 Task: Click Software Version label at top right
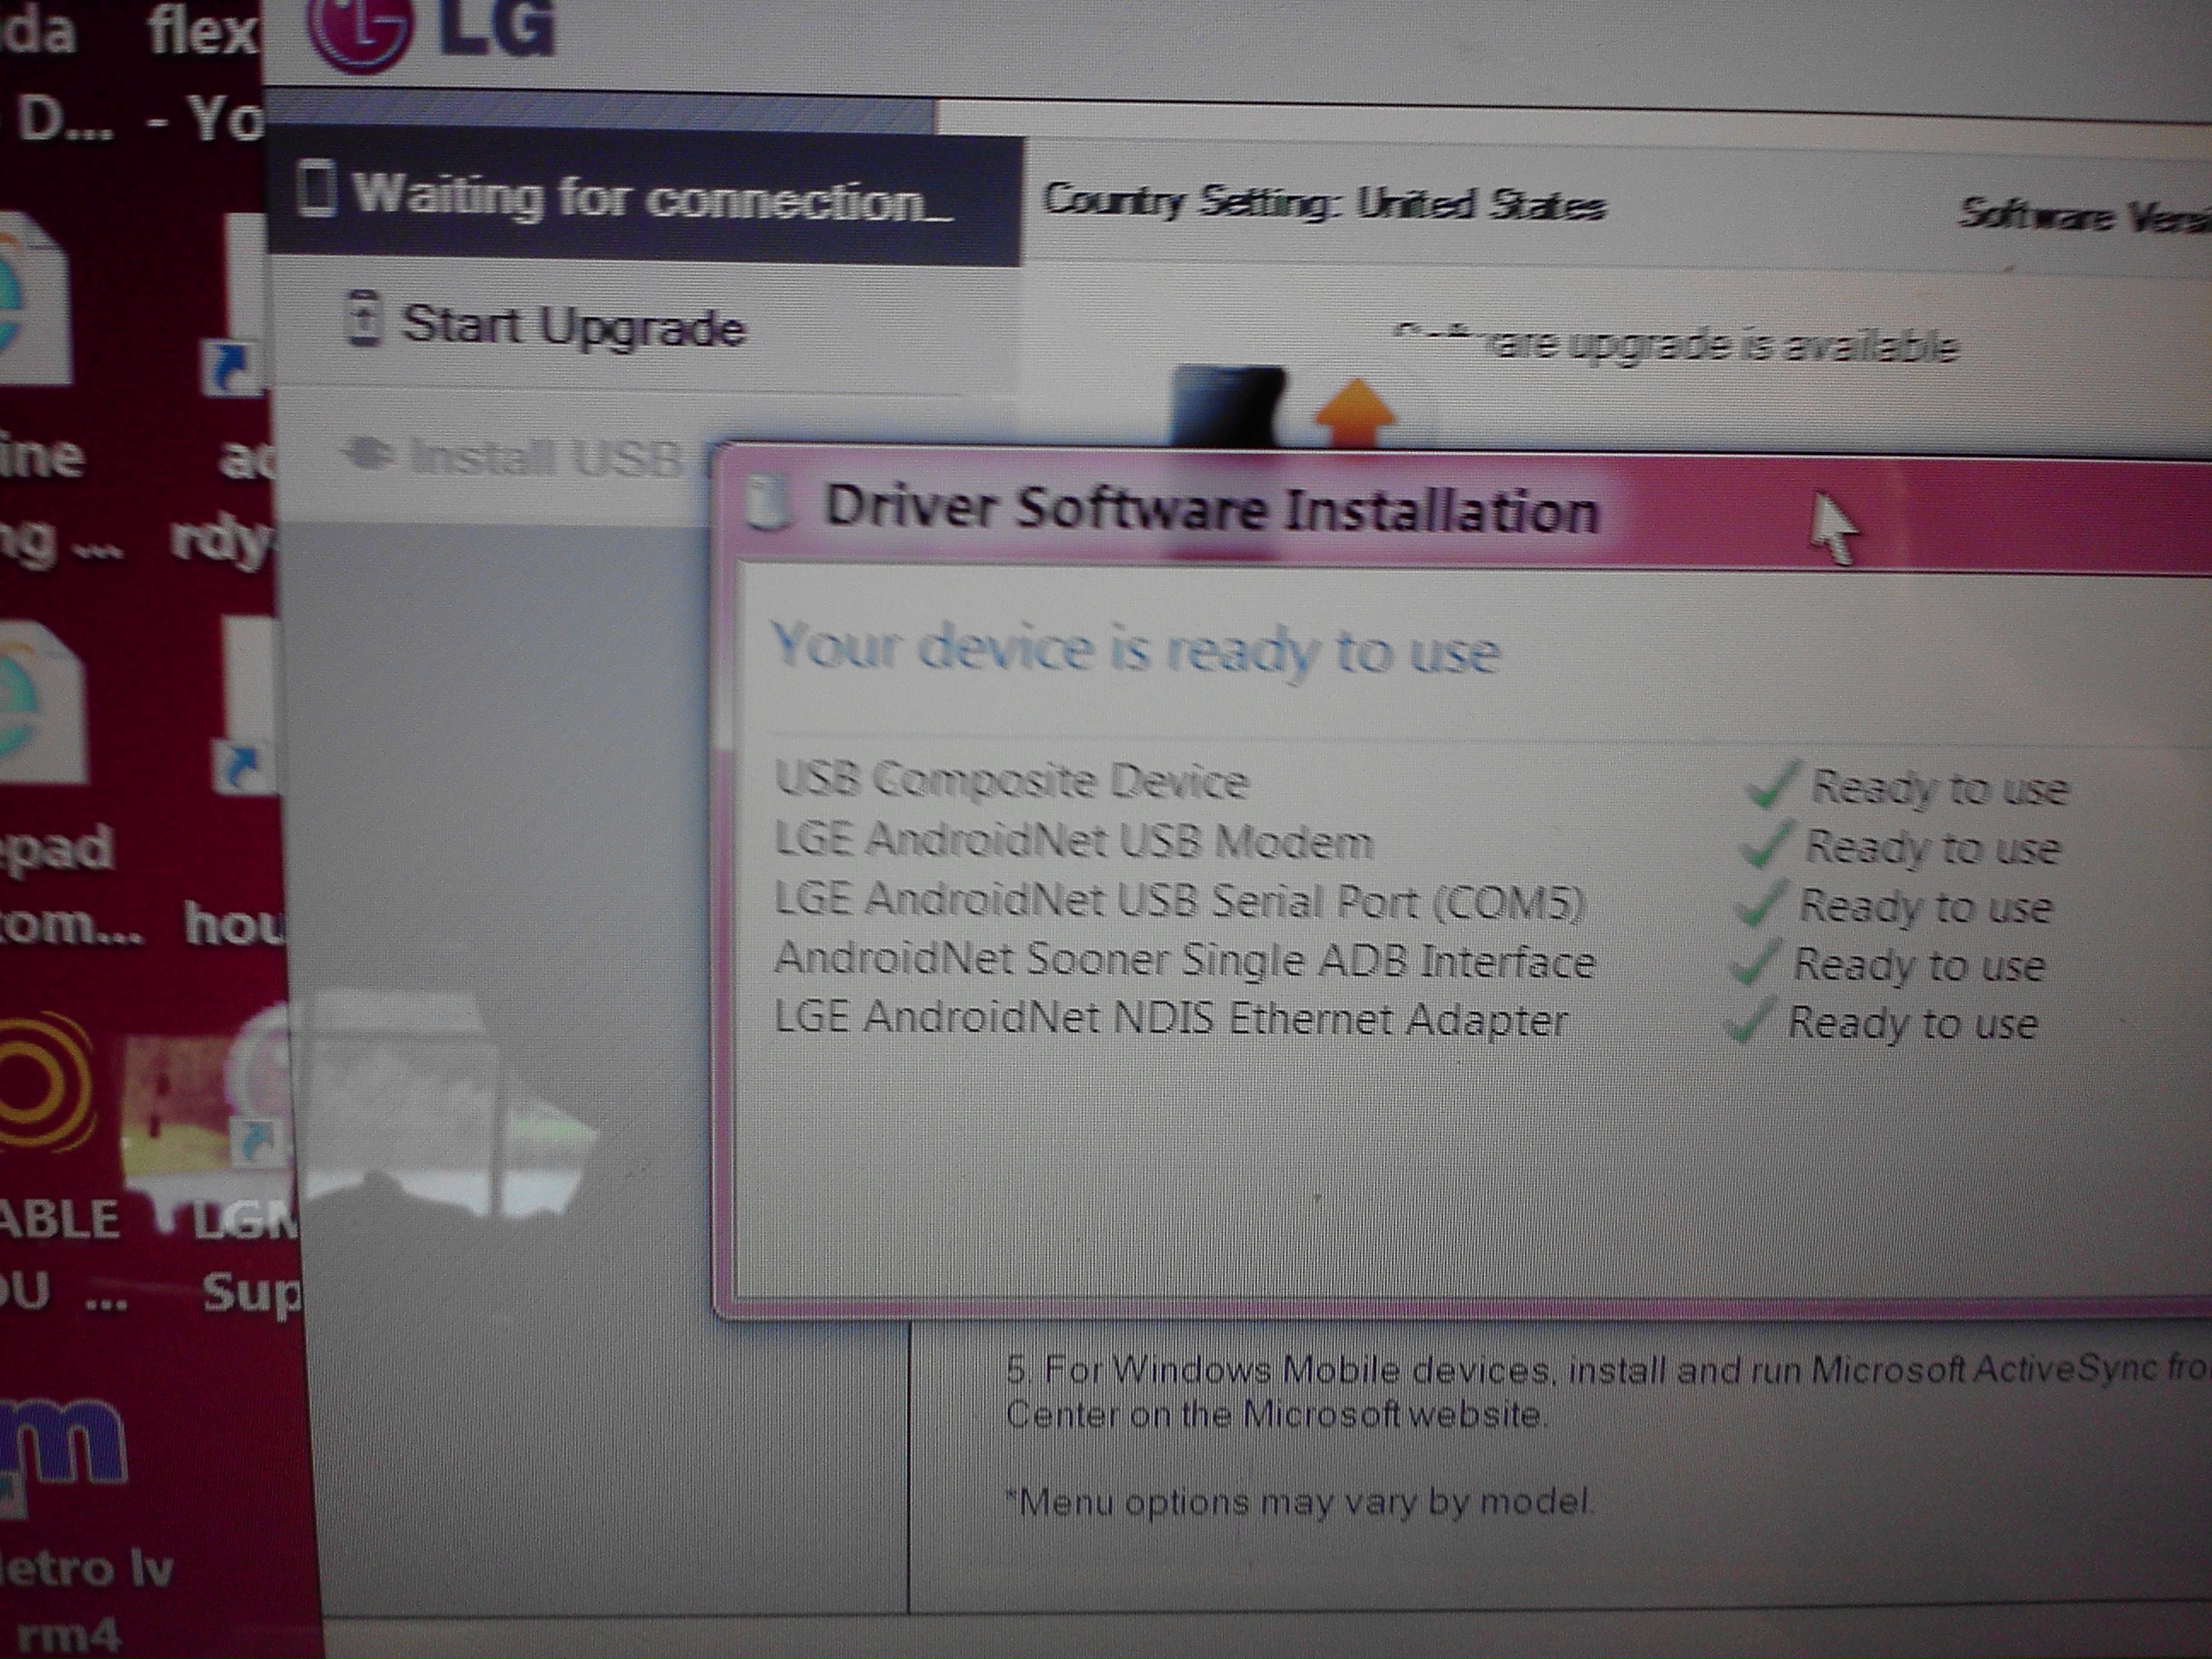coord(2085,216)
